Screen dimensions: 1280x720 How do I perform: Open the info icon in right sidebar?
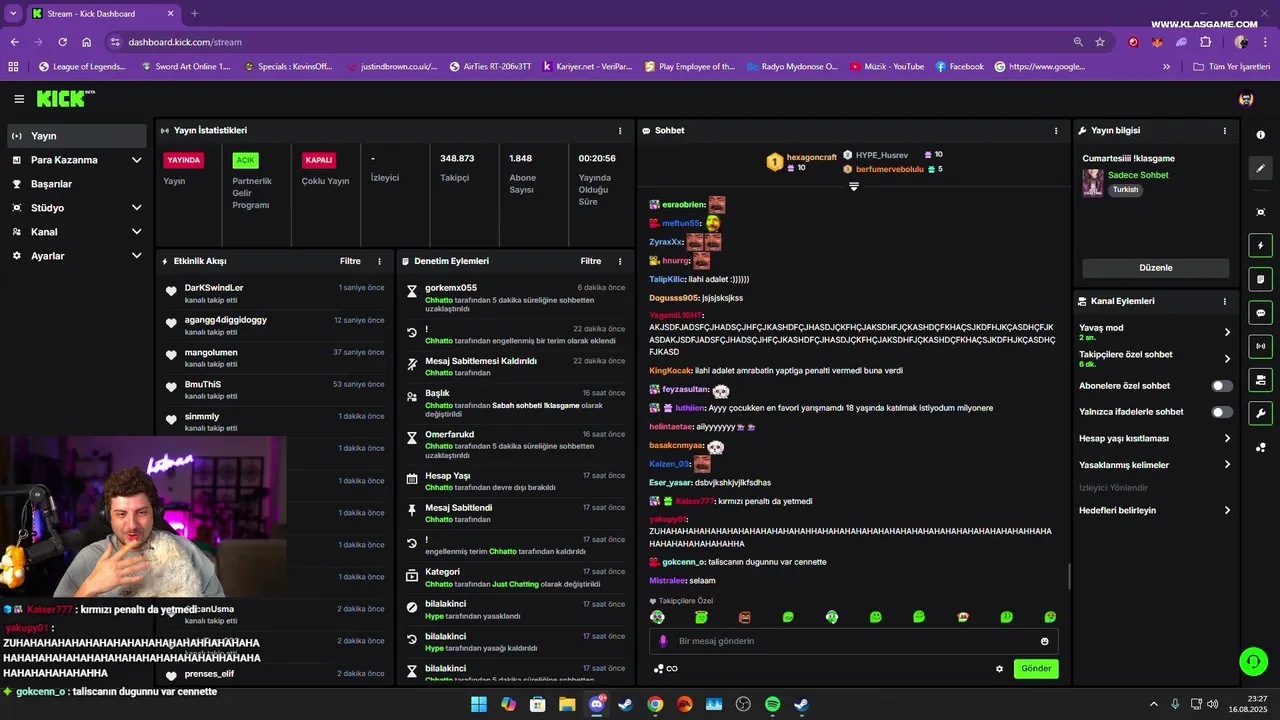click(x=1260, y=135)
